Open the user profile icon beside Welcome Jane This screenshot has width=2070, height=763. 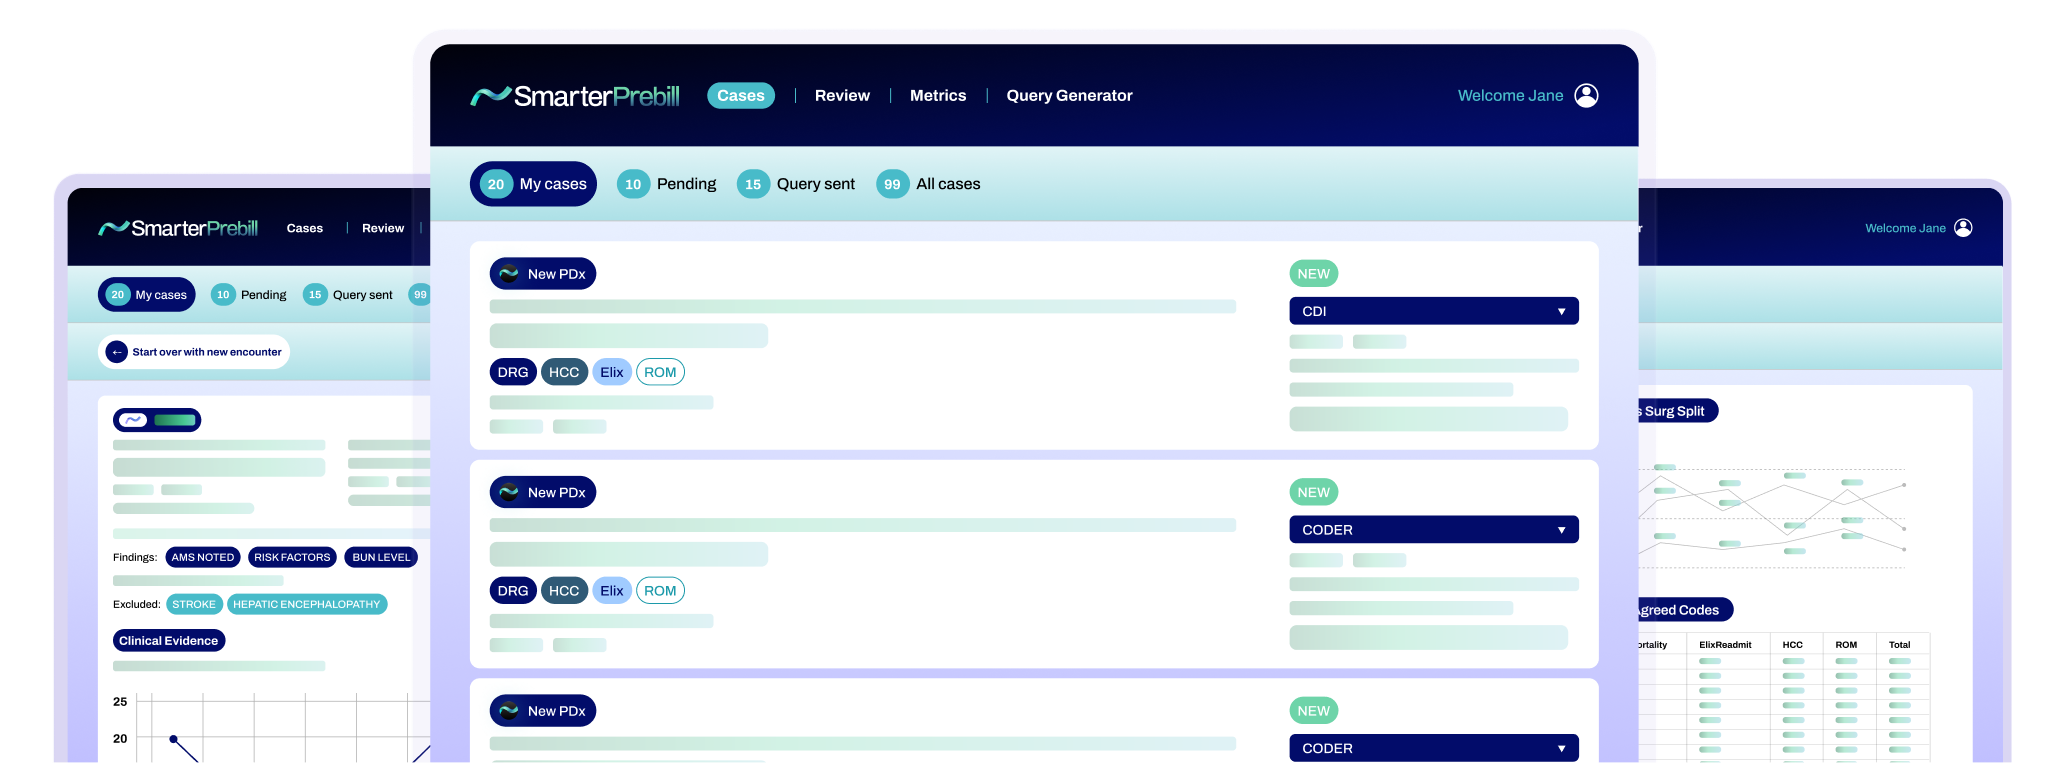tap(1586, 95)
